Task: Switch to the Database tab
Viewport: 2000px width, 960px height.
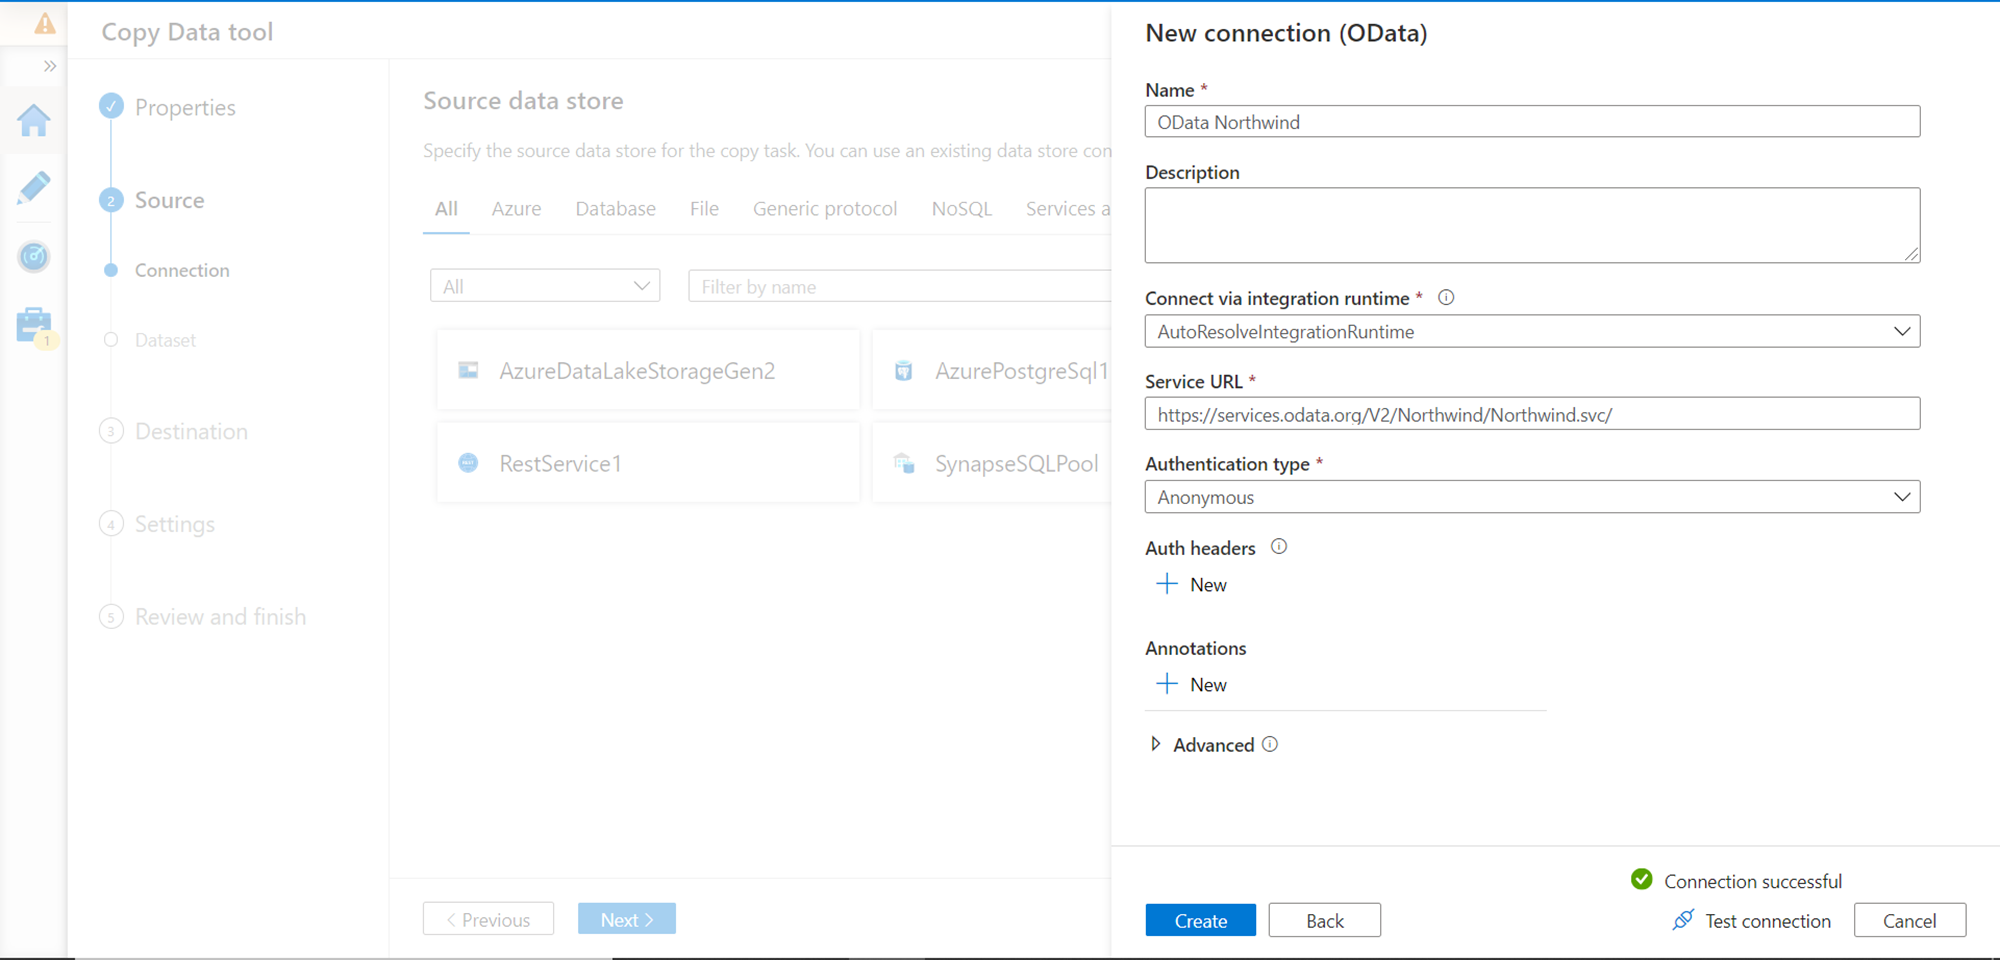Action: point(615,209)
